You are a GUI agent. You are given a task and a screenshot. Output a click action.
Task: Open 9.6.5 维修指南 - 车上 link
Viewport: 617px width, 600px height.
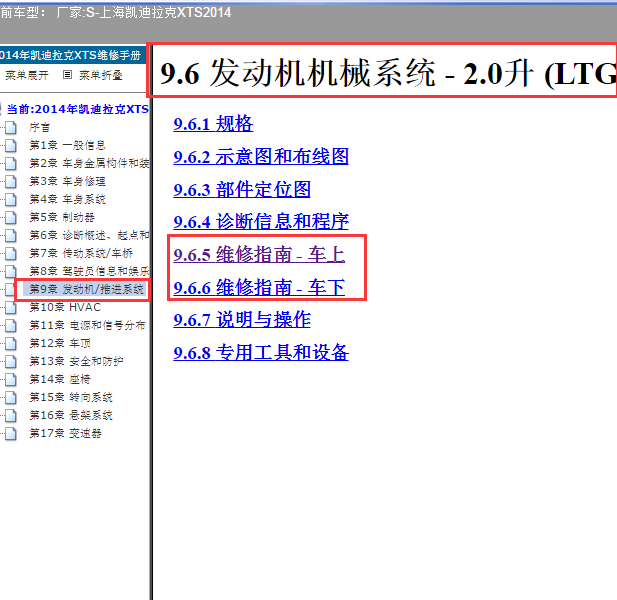click(x=259, y=254)
